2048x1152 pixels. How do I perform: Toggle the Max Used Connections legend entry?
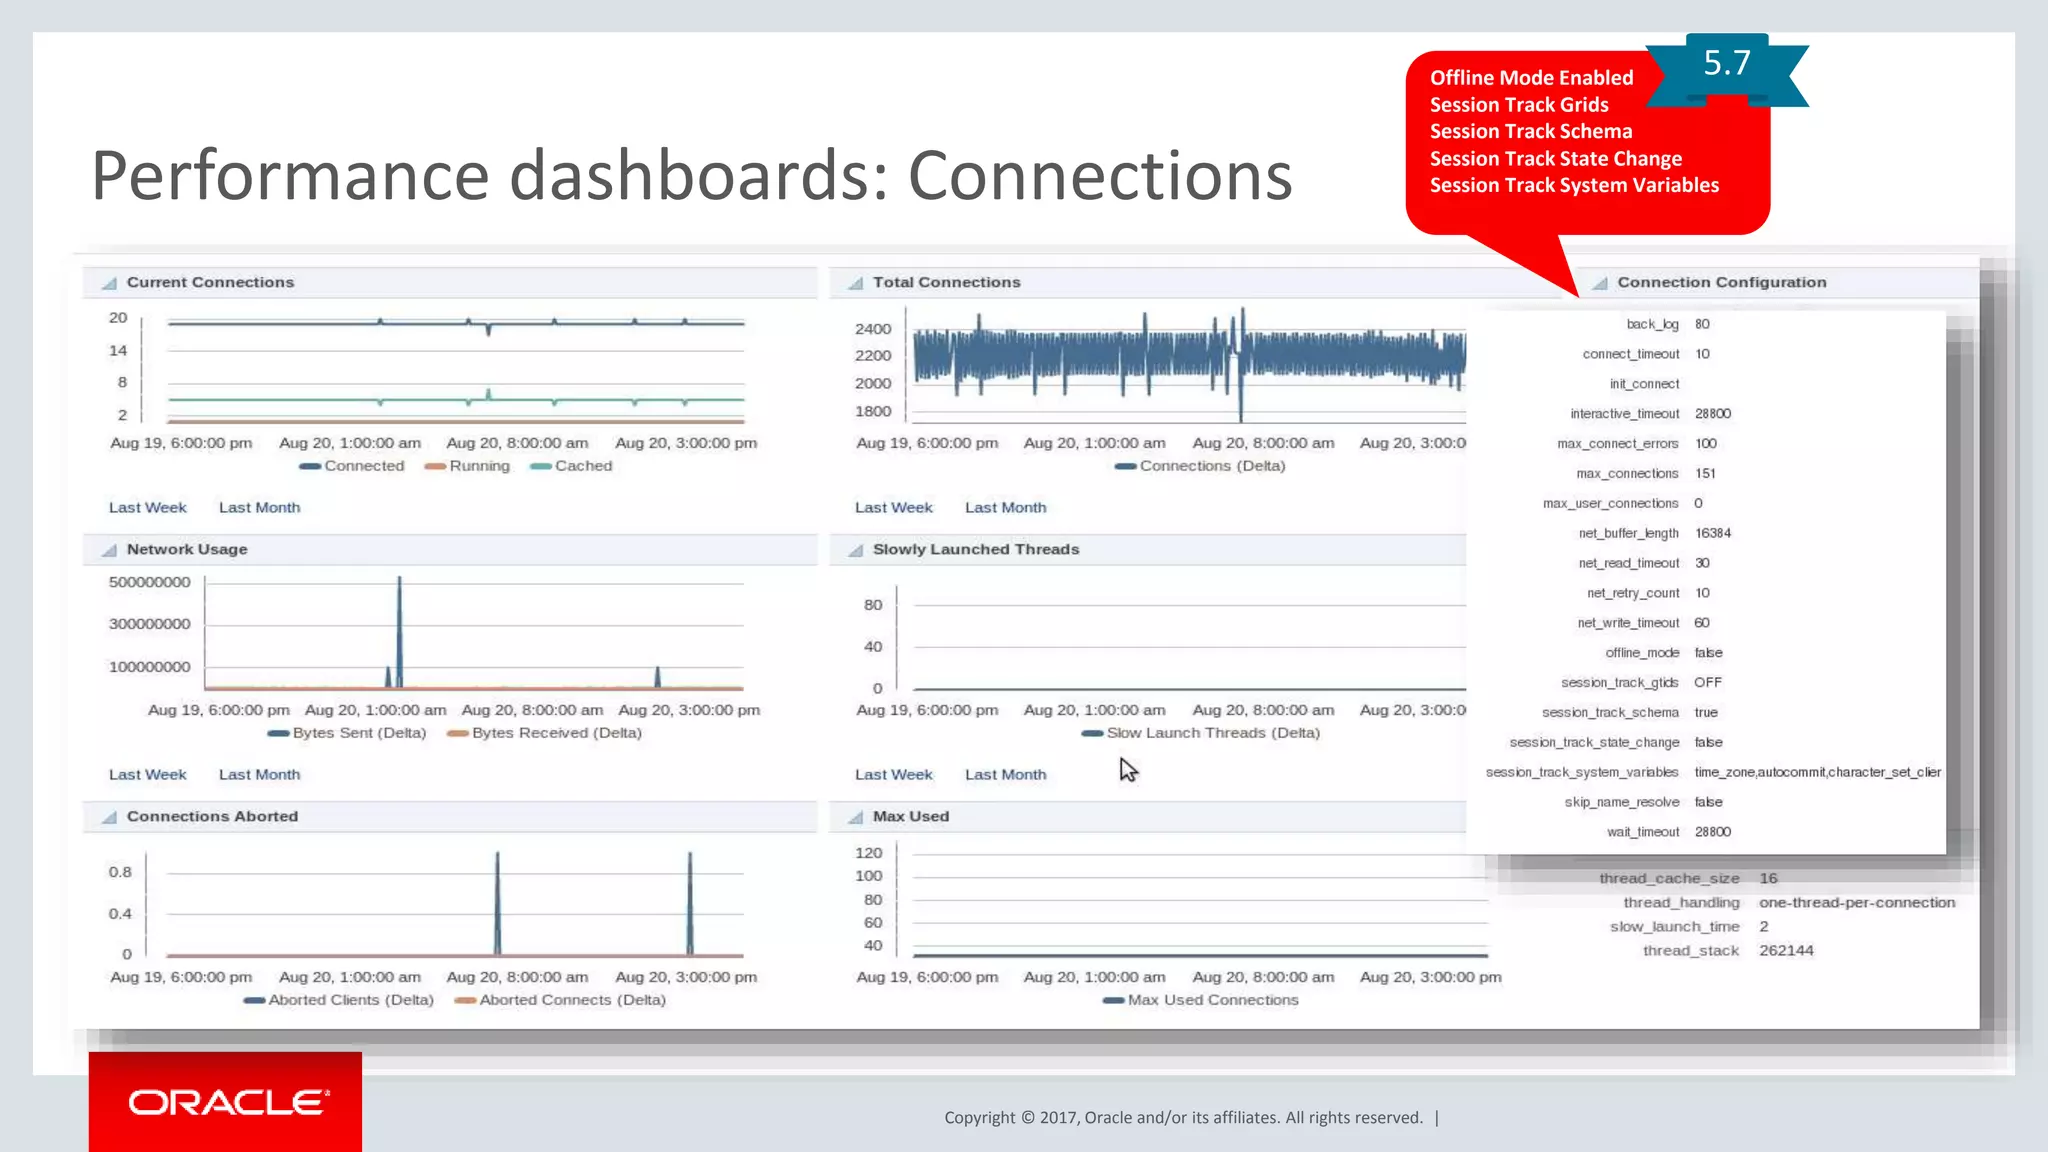point(1201,1000)
